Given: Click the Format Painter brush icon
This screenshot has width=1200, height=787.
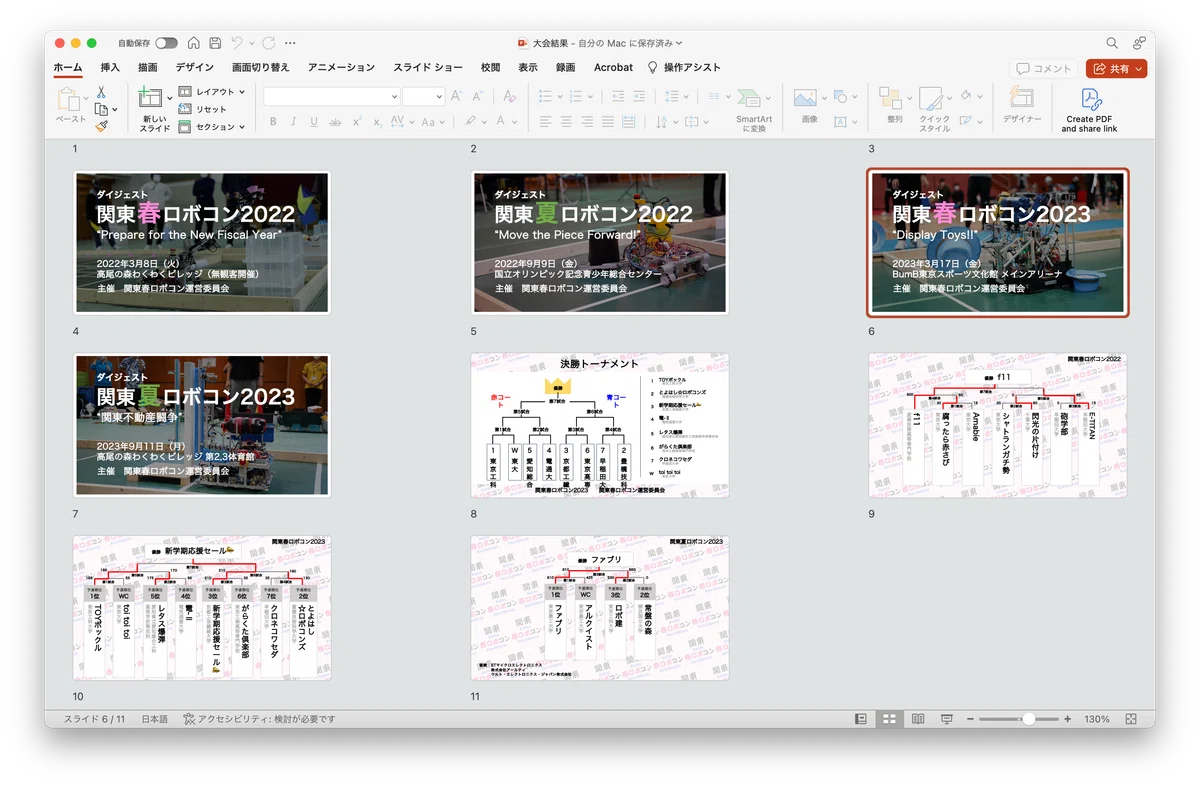Looking at the screenshot, I should 101,127.
